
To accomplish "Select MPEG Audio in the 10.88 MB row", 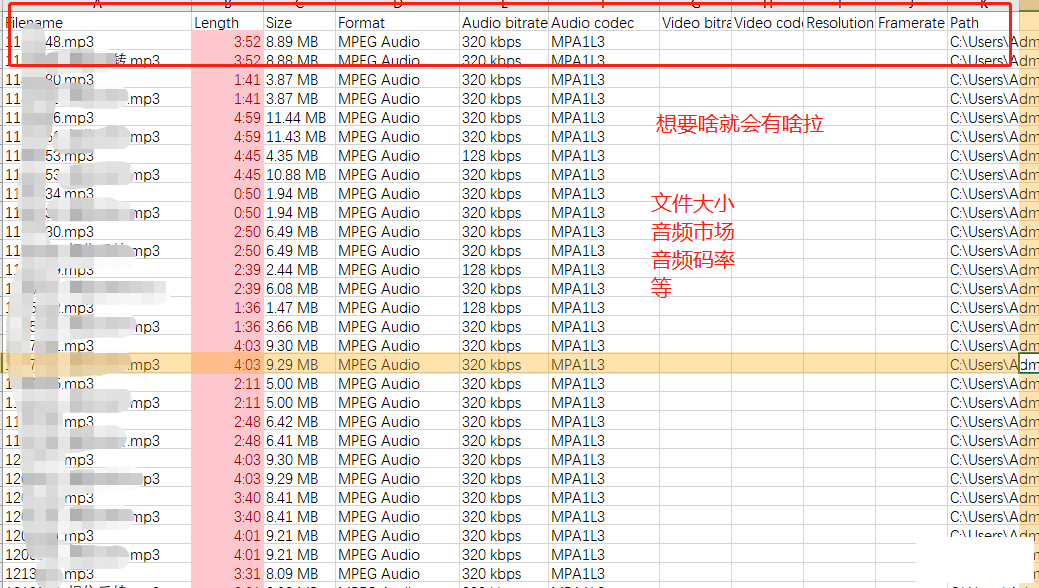I will (x=398, y=175).
